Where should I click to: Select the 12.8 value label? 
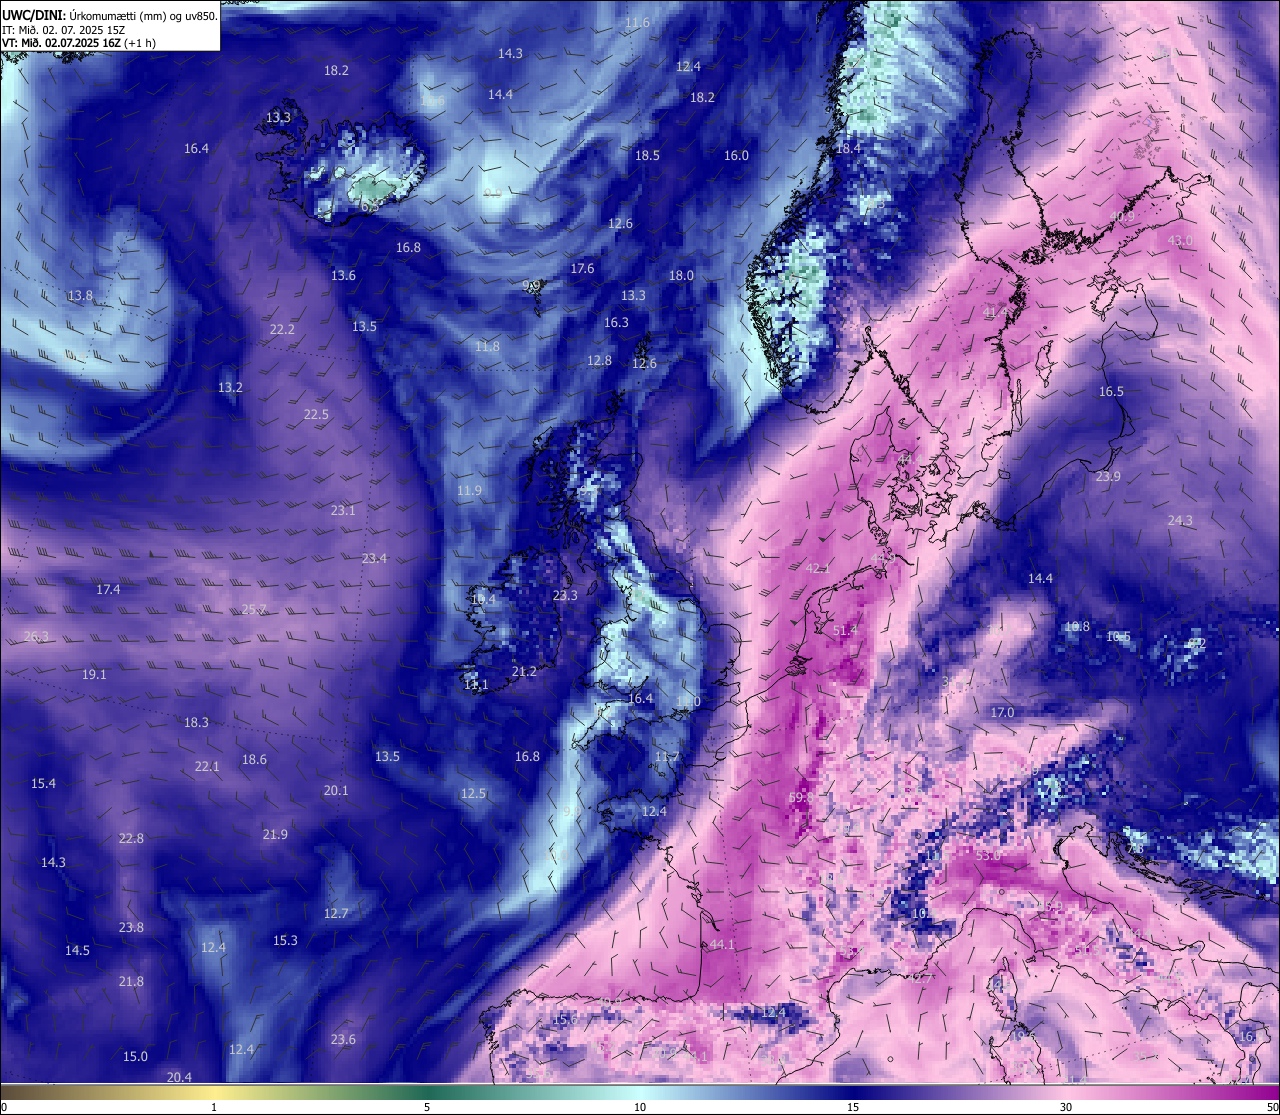(599, 360)
